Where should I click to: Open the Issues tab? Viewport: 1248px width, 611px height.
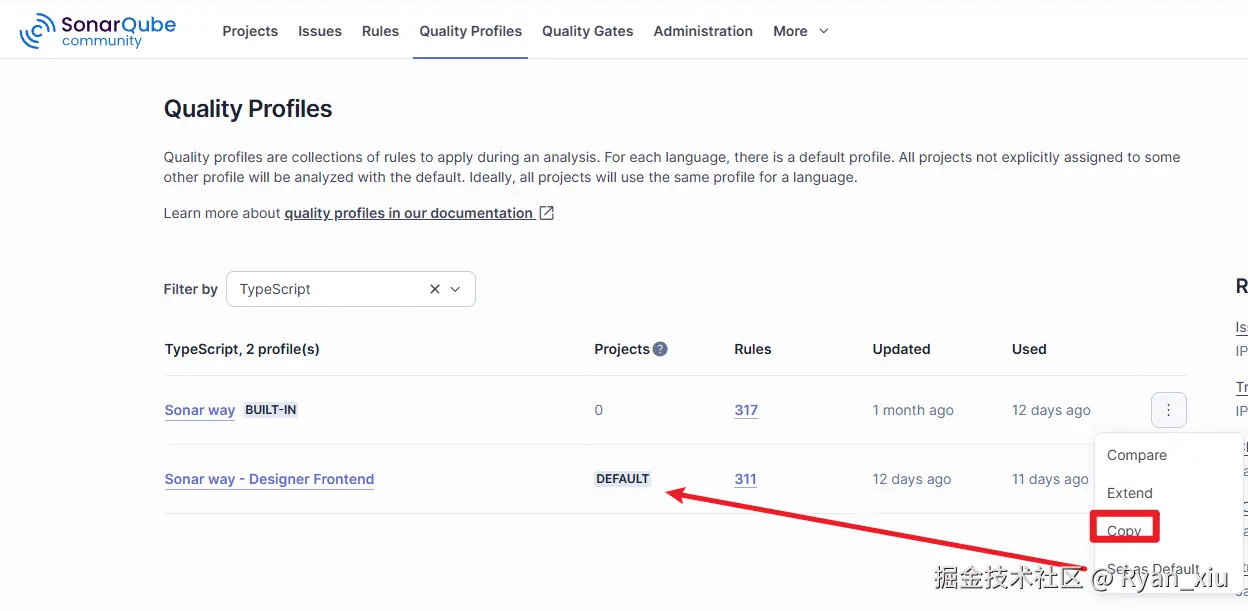click(320, 31)
